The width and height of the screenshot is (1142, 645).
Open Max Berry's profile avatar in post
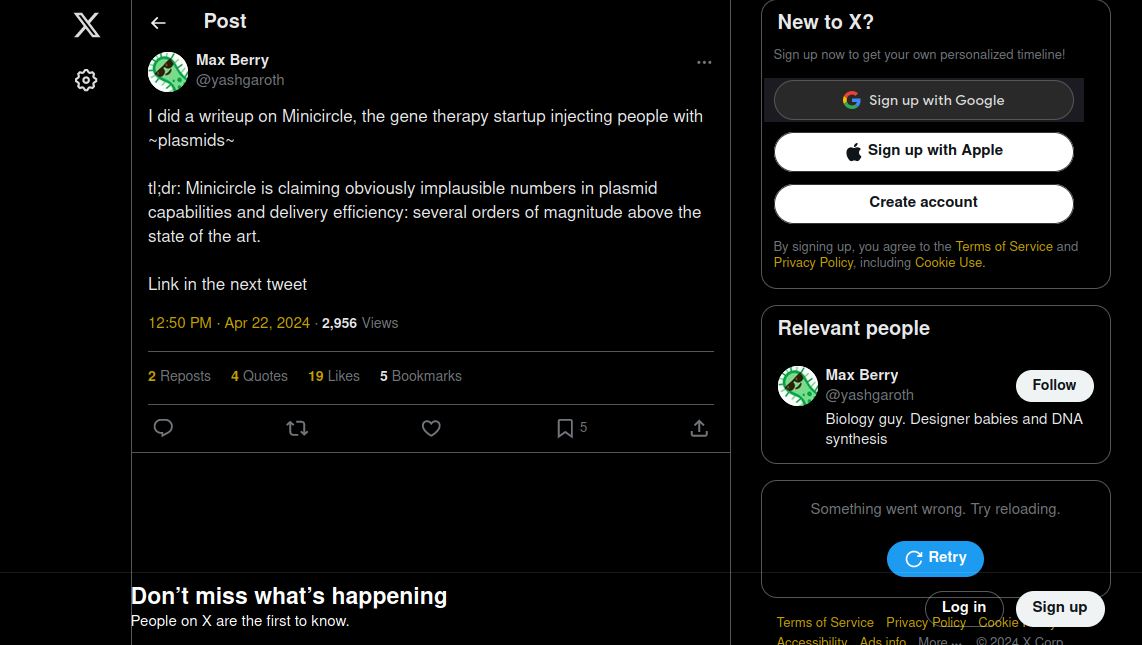[168, 71]
